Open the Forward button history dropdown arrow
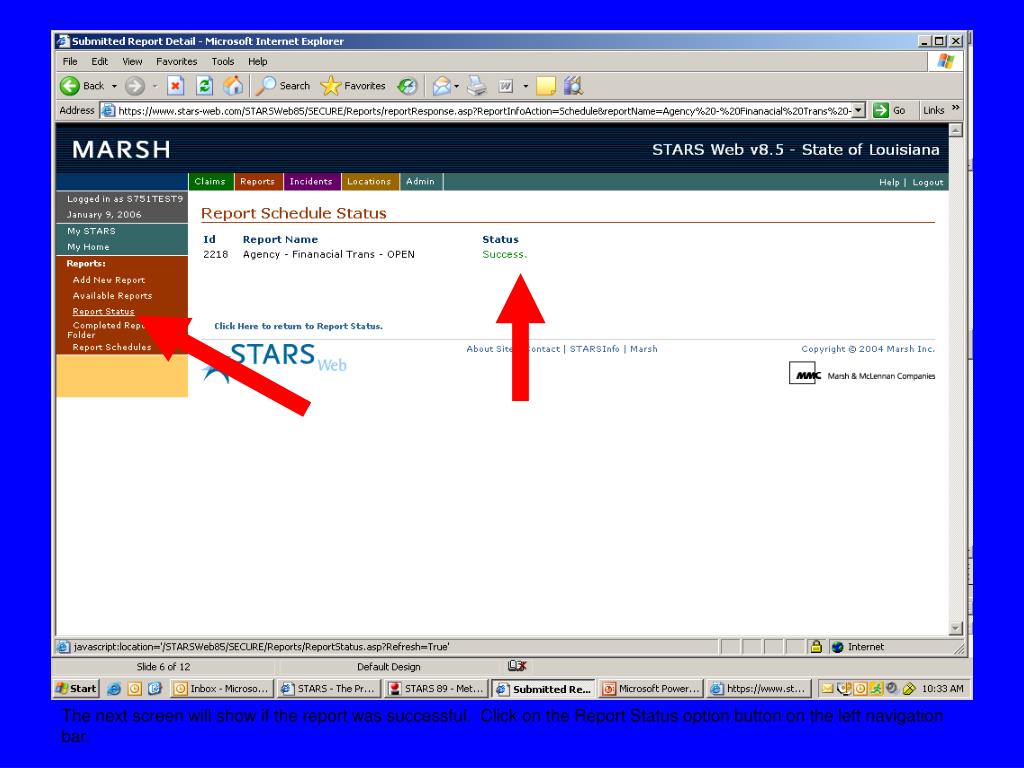Screen dimensions: 1024x768 click(x=155, y=86)
